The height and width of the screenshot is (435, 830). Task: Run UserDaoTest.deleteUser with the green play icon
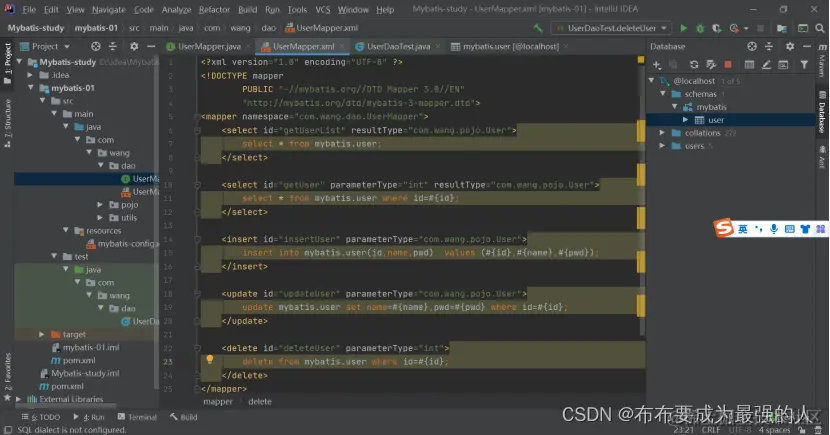pos(683,28)
